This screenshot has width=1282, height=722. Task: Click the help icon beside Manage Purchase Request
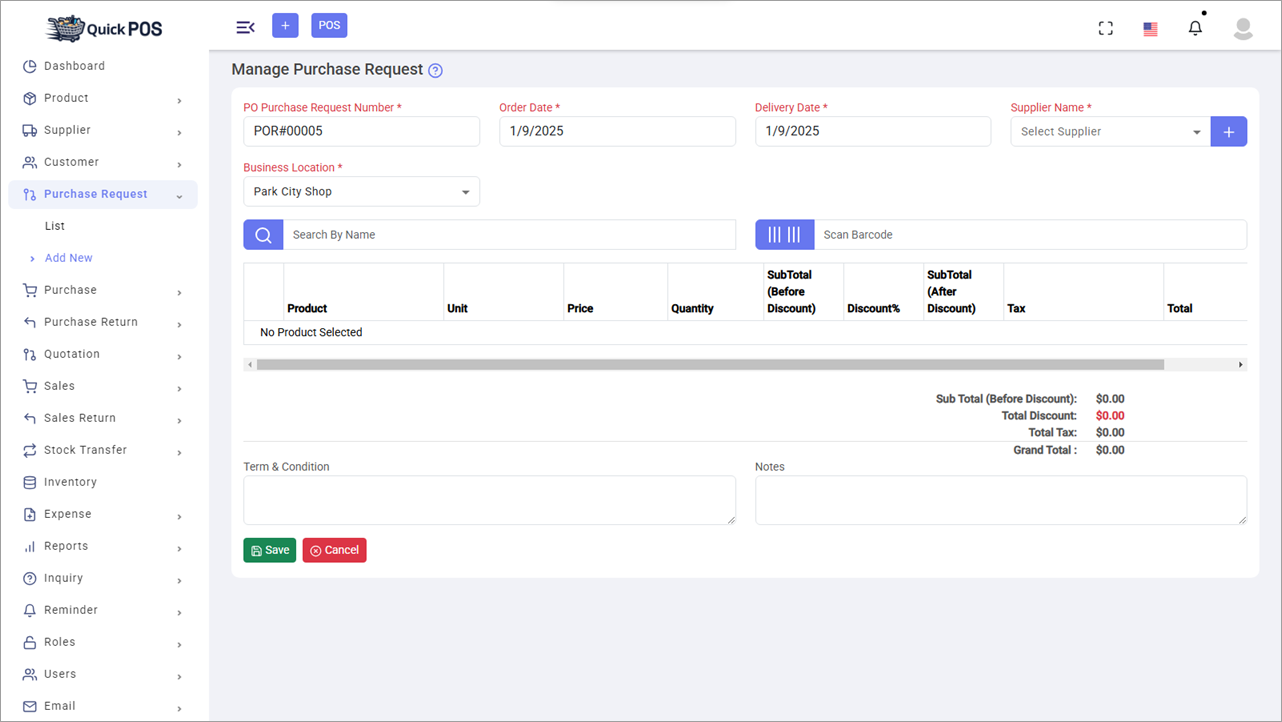pos(434,70)
